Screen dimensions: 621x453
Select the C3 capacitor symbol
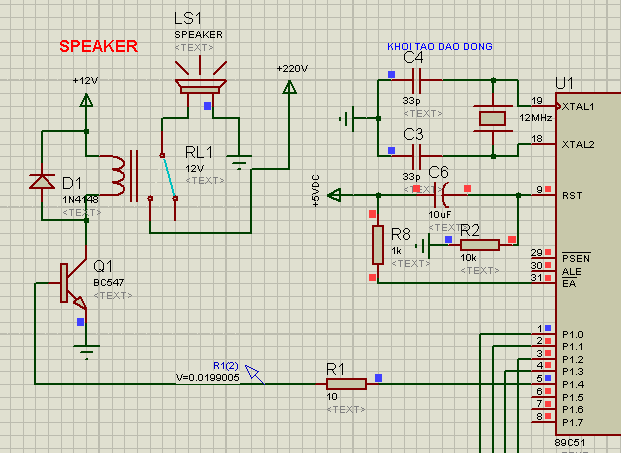pyautogui.click(x=417, y=156)
